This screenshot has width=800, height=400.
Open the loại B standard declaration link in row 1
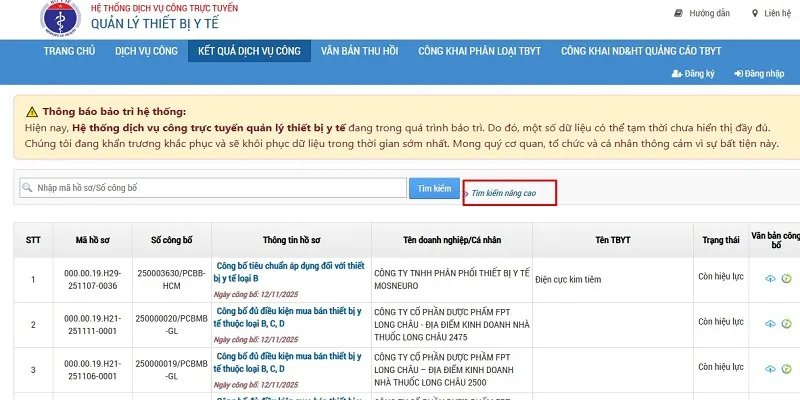289,272
